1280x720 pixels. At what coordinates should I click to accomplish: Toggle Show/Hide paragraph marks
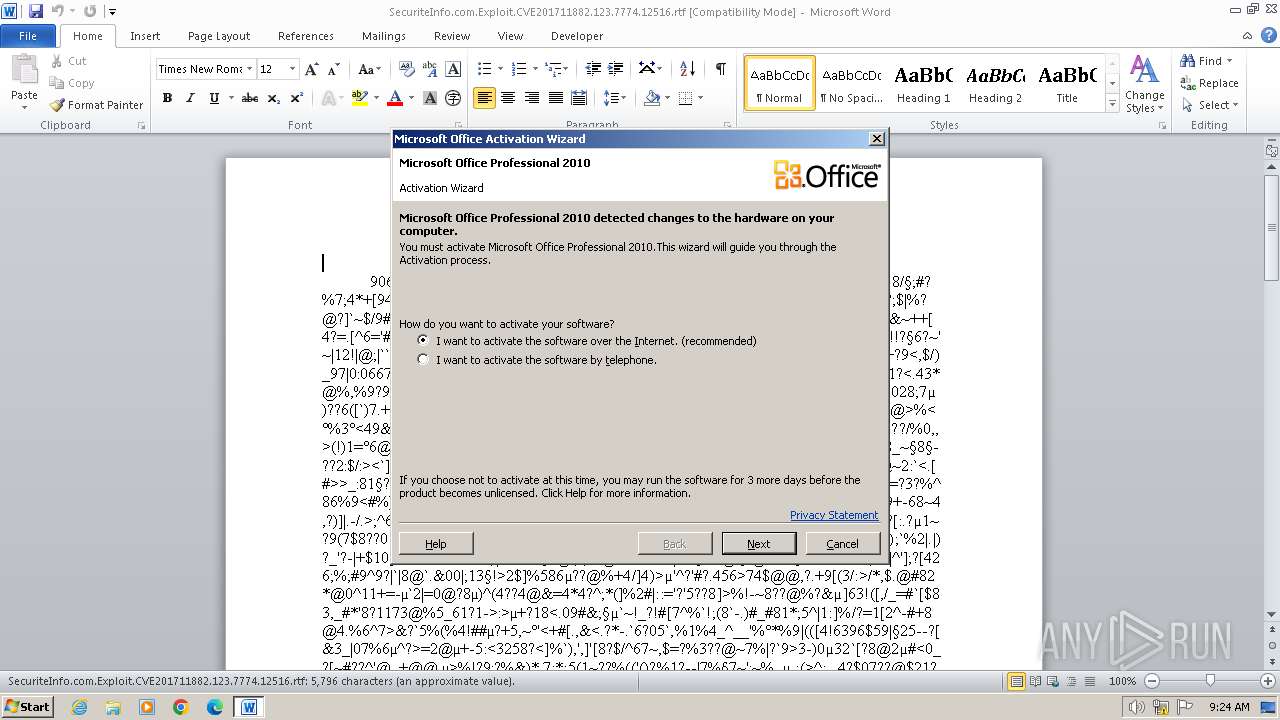pyautogui.click(x=720, y=69)
